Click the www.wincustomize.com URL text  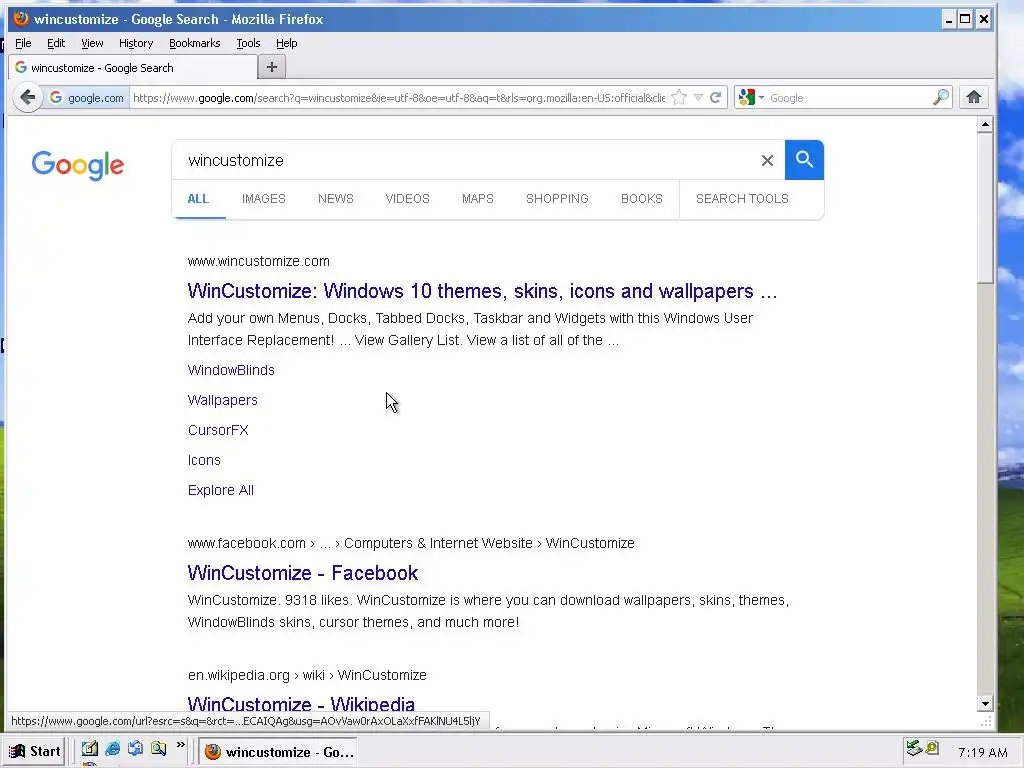(x=259, y=261)
